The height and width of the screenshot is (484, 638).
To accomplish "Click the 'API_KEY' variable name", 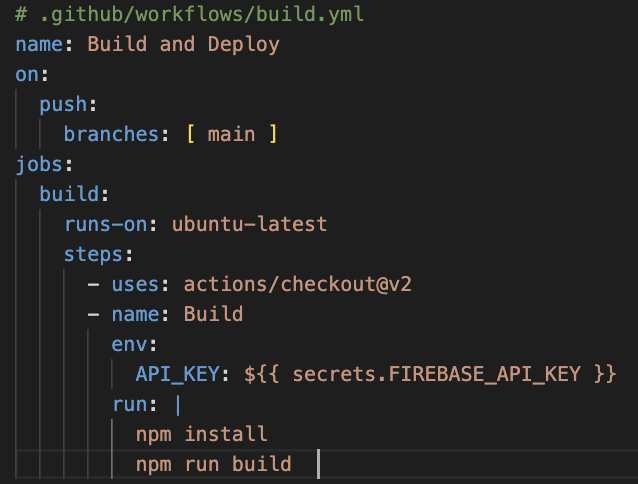I will point(178,375).
